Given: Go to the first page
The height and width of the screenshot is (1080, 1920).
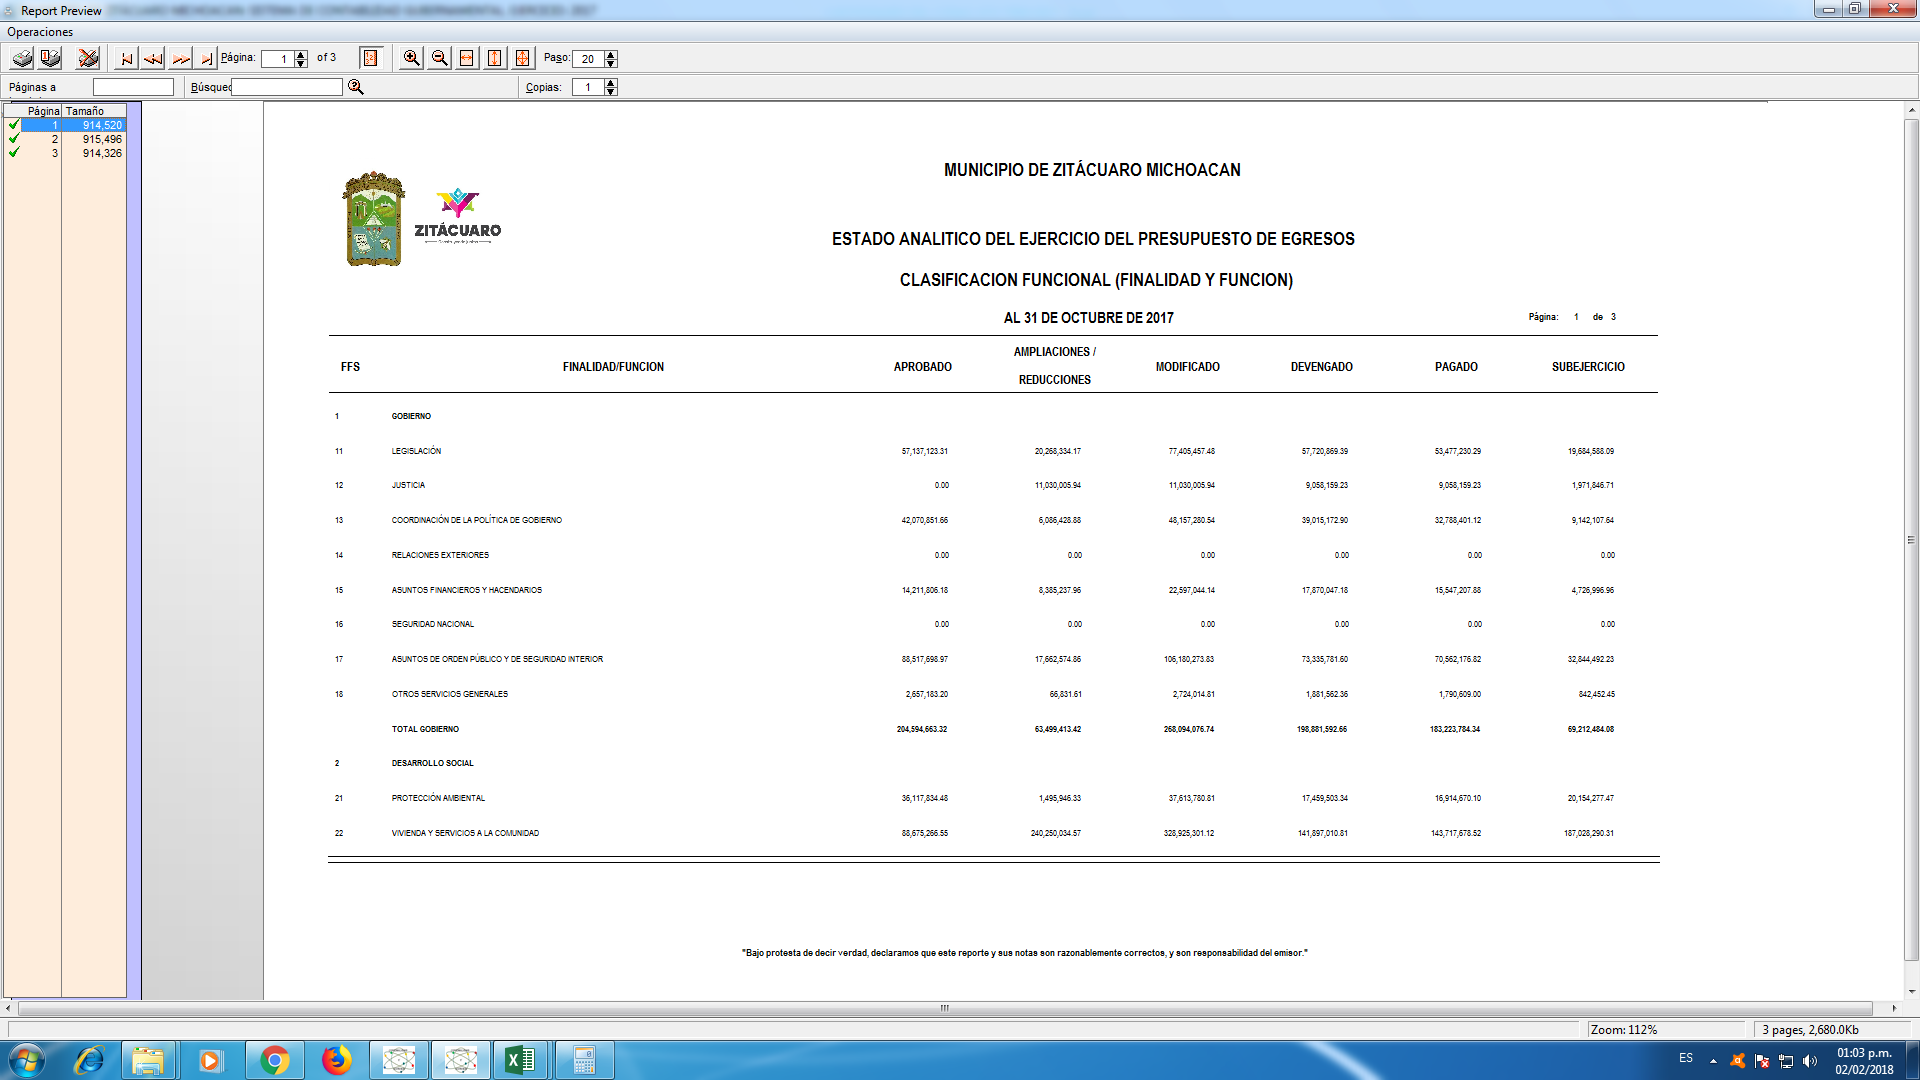Looking at the screenshot, I should [x=126, y=58].
